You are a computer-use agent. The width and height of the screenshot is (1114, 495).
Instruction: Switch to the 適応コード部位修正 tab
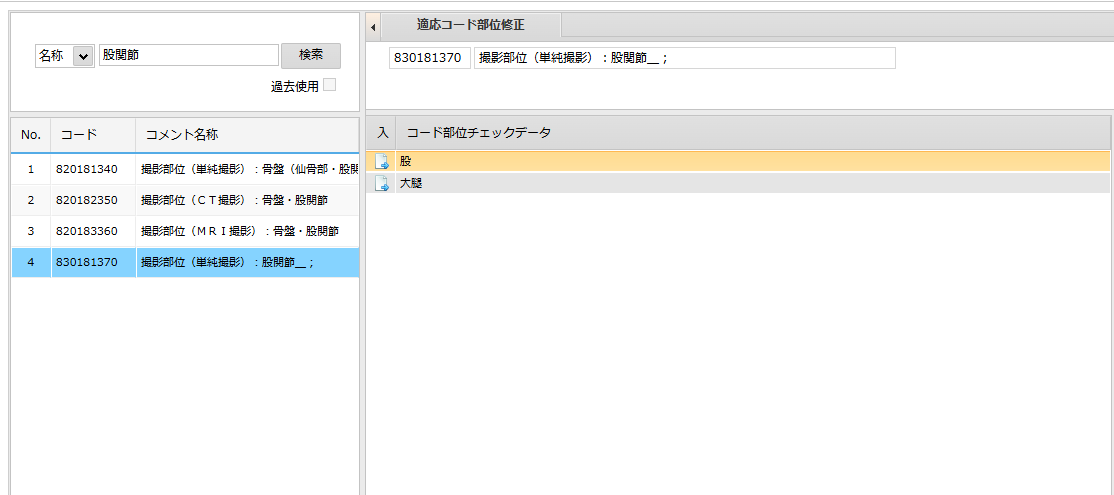[x=470, y=25]
